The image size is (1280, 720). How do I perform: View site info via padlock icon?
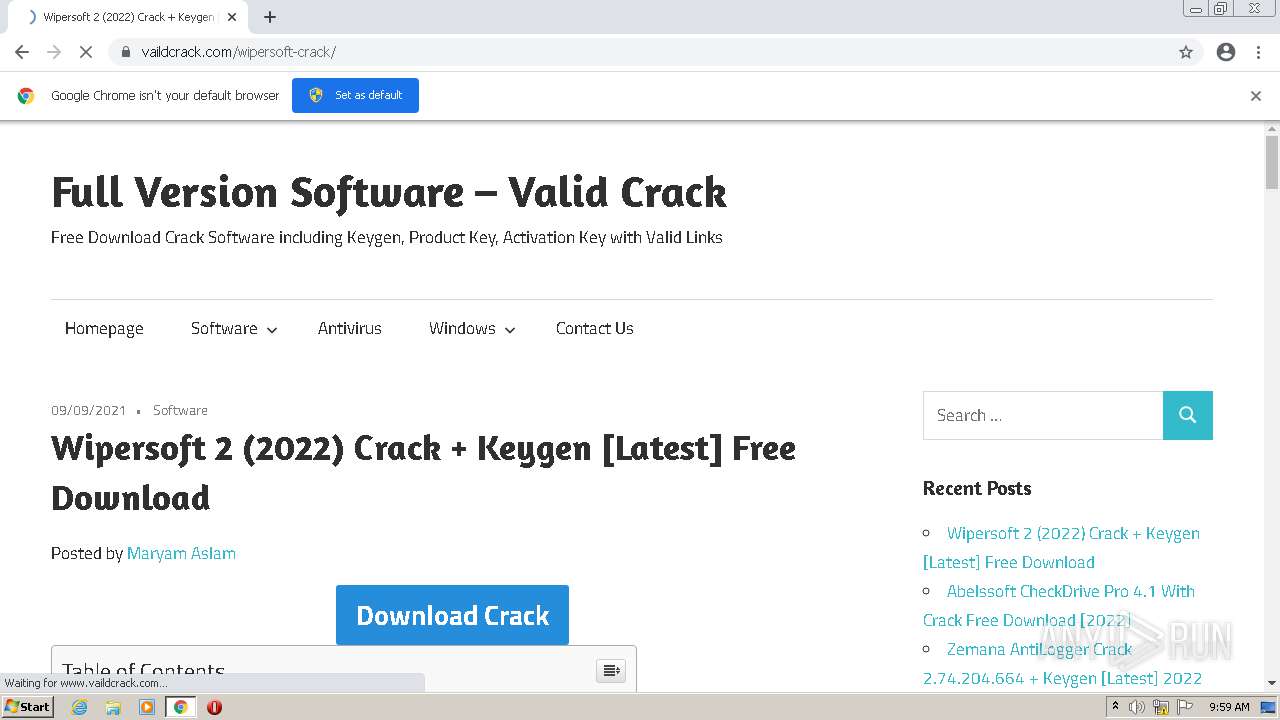click(x=125, y=52)
